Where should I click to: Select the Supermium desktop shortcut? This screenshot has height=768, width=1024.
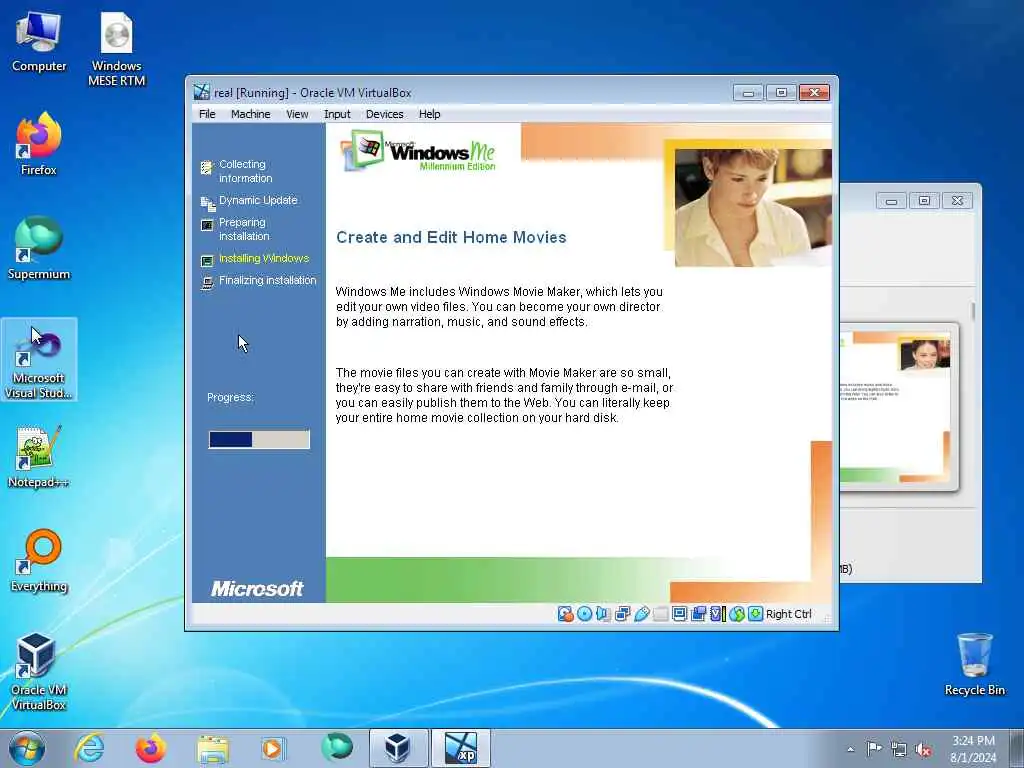point(39,248)
